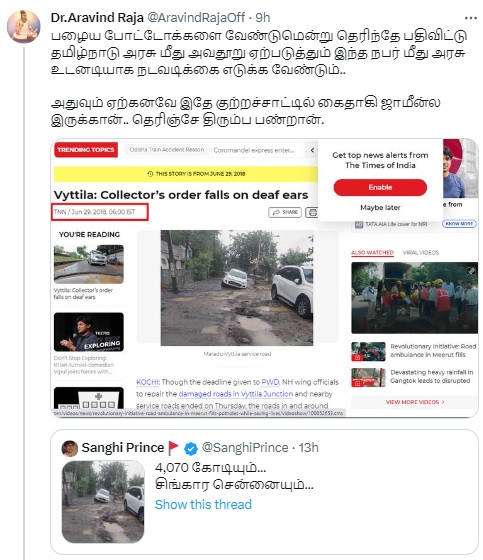Click the Share icon button under the headline
The height and width of the screenshot is (560, 483).
(285, 212)
